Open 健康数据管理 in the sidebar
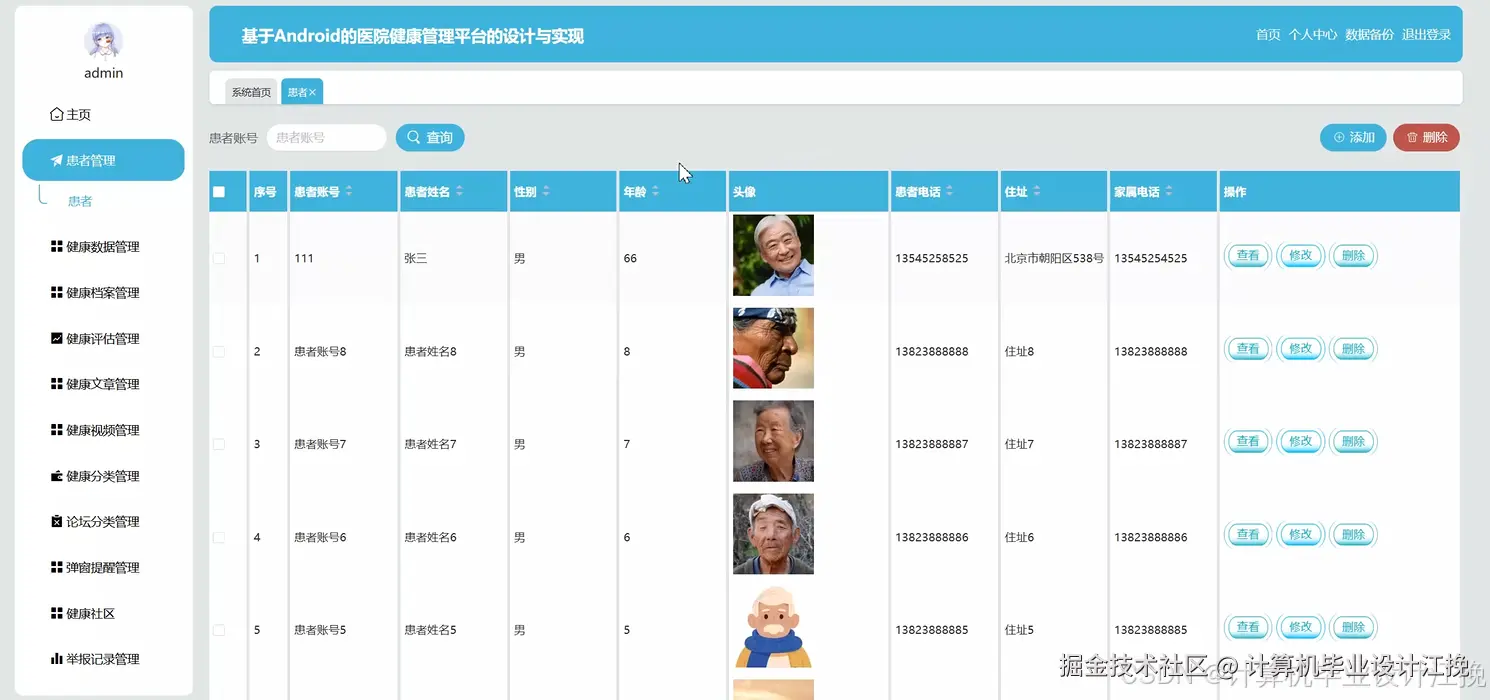Image resolution: width=1490 pixels, height=700 pixels. [x=103, y=246]
